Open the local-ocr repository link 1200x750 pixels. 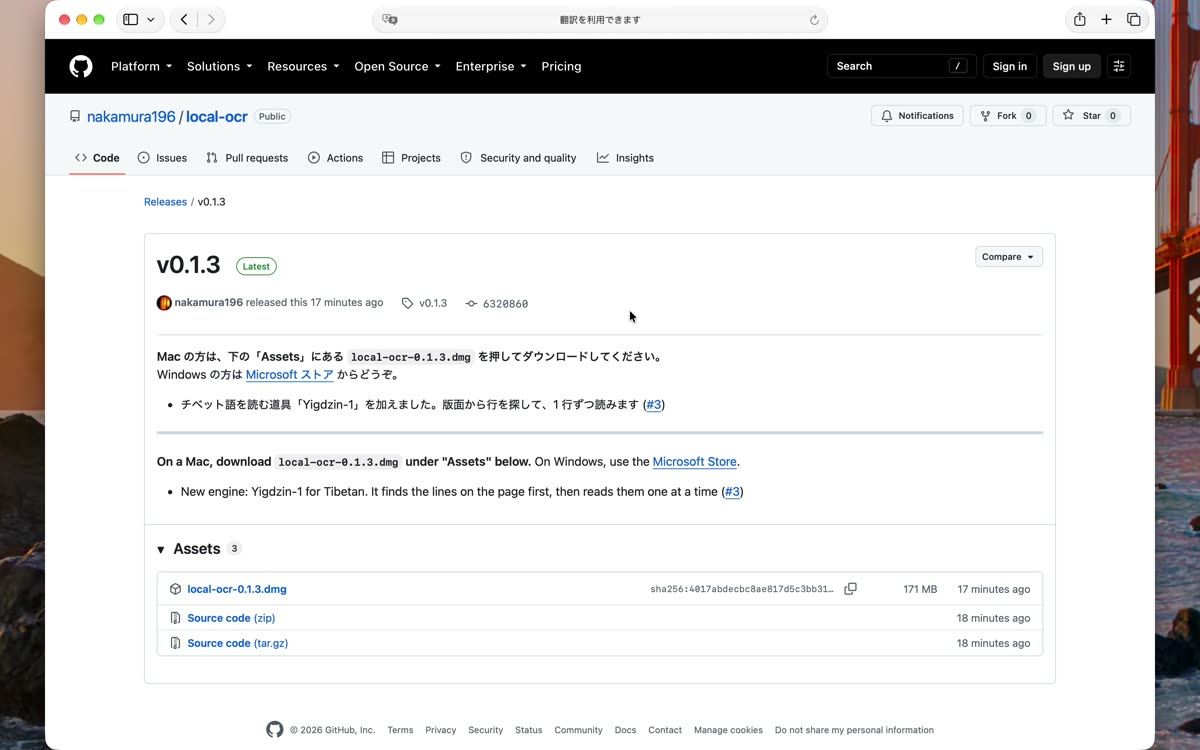217,117
